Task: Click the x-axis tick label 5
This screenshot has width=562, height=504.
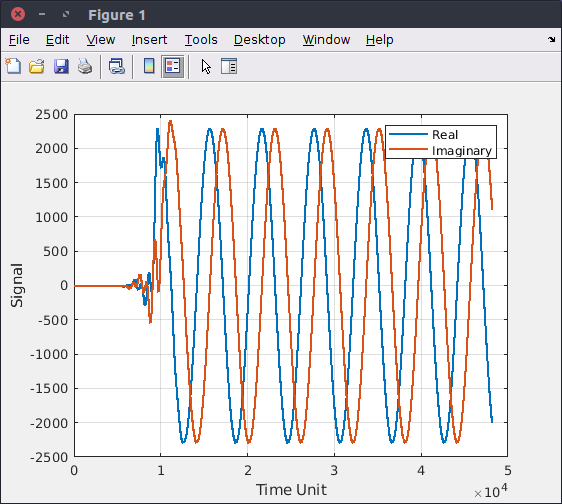Action: 508,470
